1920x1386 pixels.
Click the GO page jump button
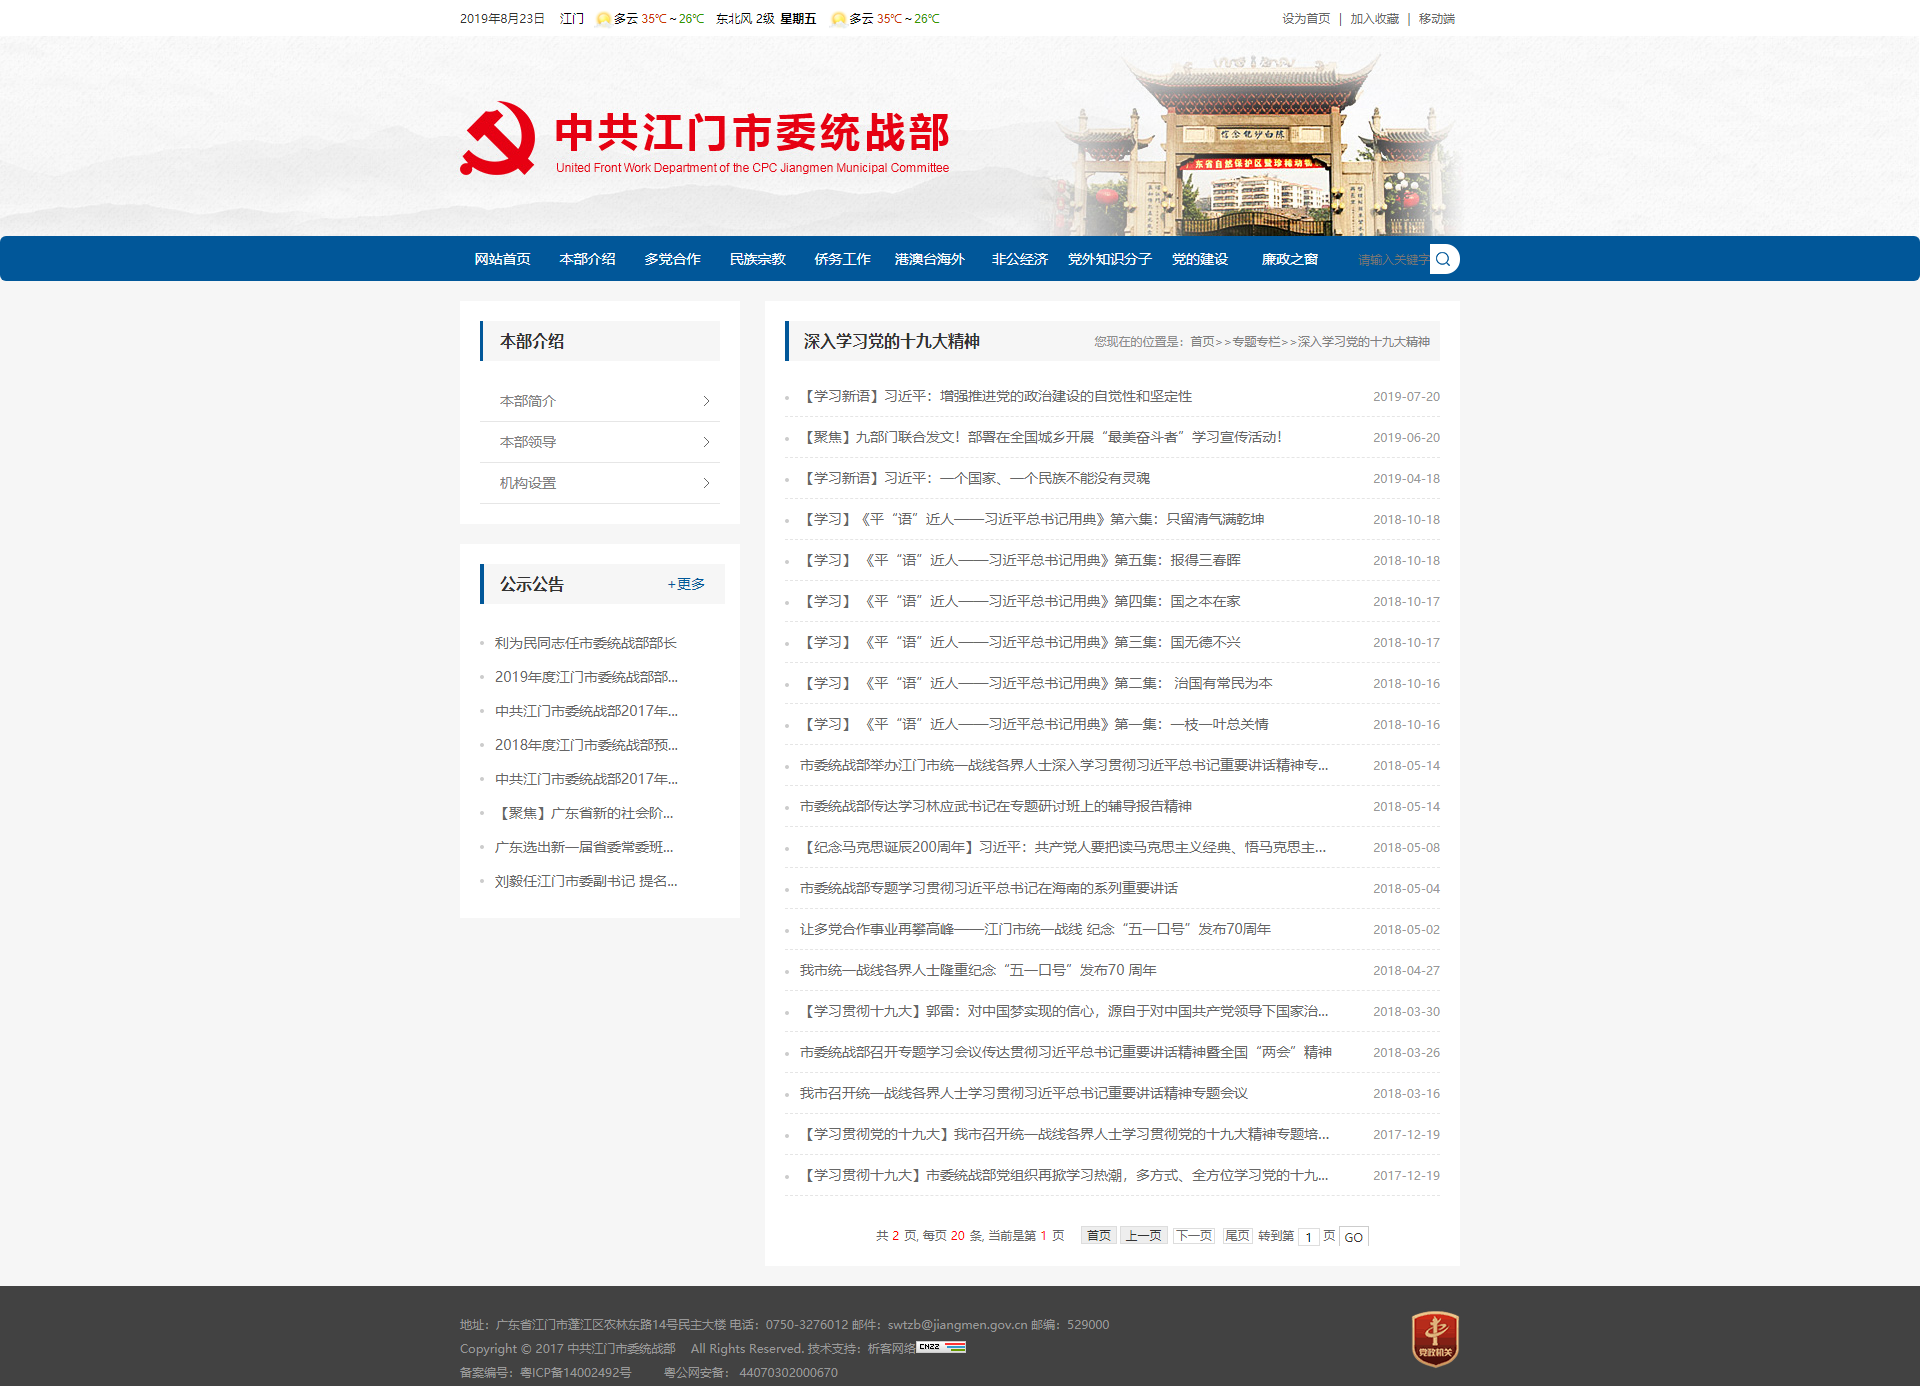pyautogui.click(x=1353, y=1237)
